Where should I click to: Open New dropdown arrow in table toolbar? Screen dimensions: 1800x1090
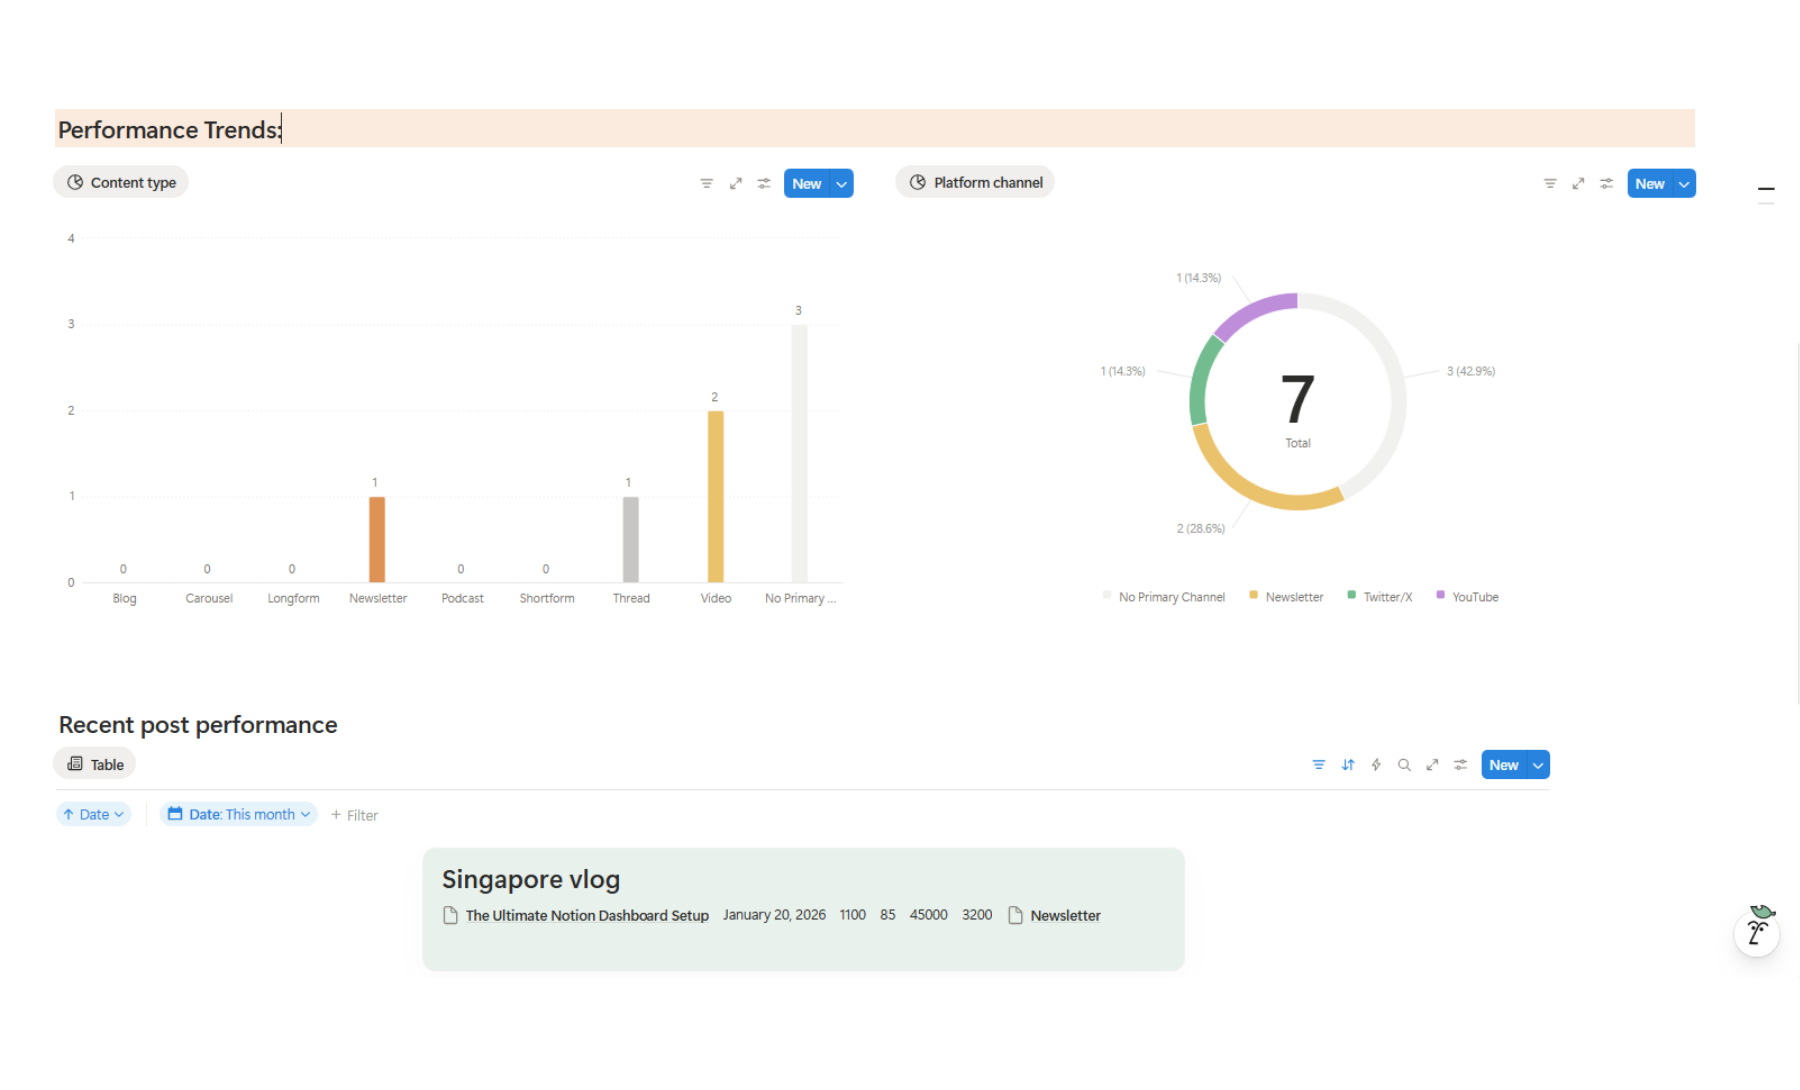point(1539,765)
